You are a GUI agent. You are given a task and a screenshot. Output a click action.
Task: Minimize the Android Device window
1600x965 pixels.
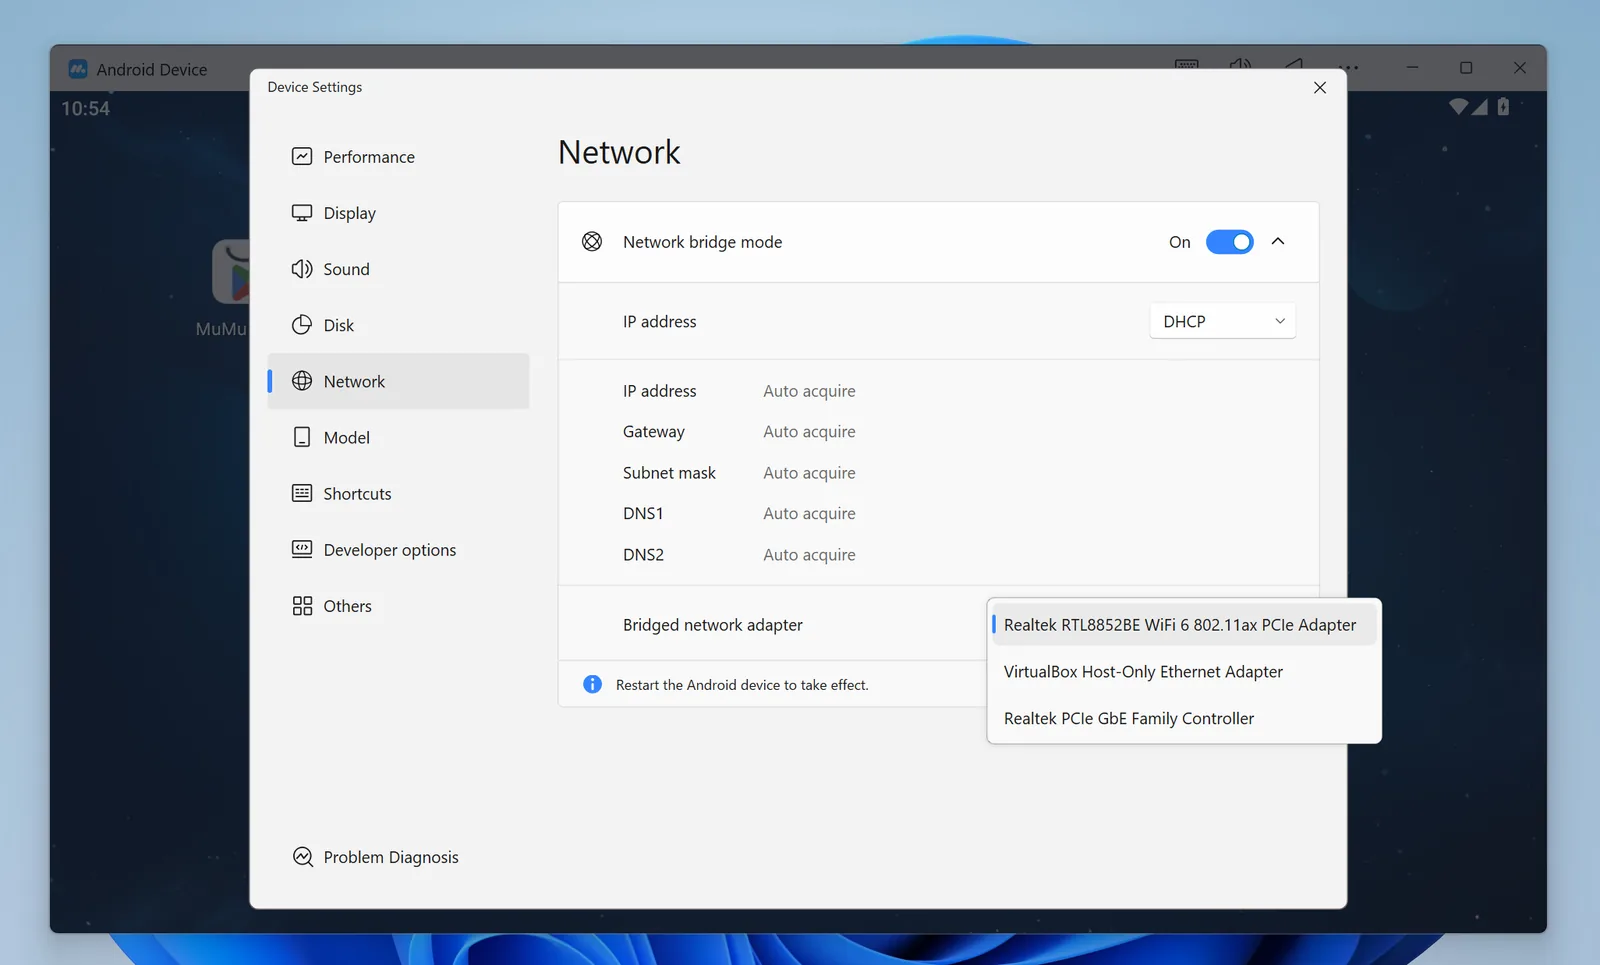(x=1412, y=68)
